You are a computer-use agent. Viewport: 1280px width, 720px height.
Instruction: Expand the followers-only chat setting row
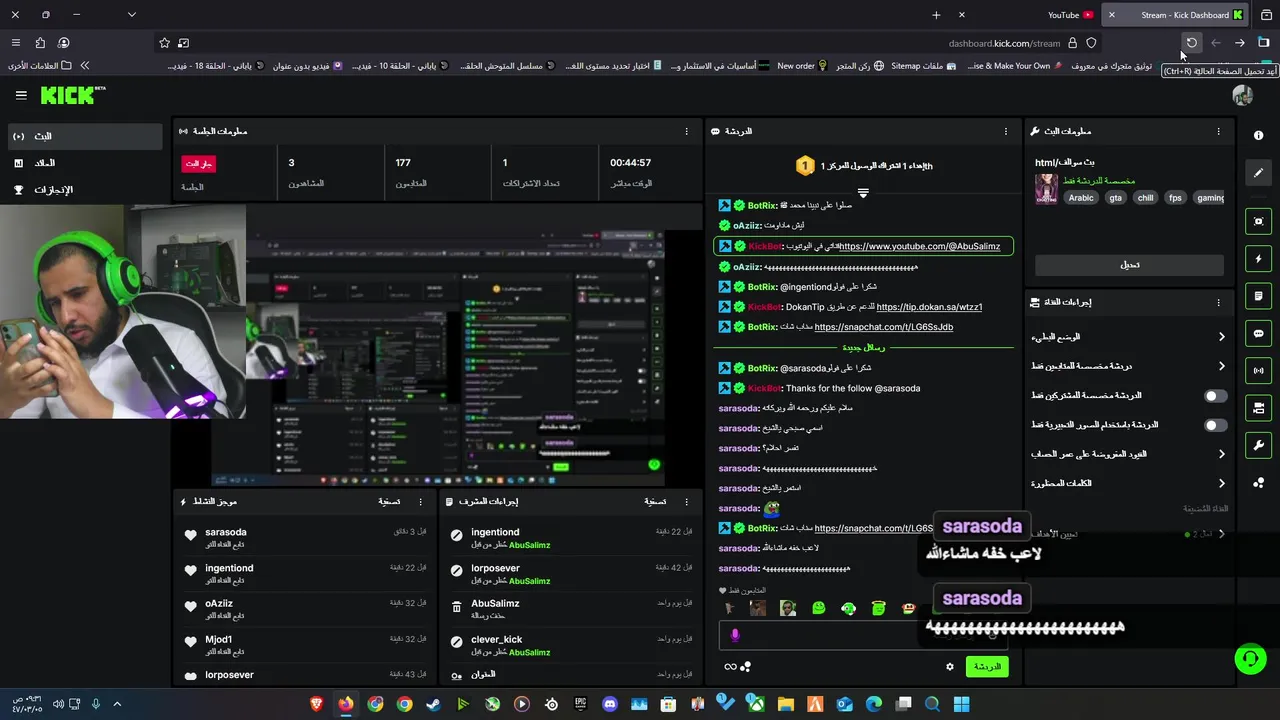pos(1128,366)
